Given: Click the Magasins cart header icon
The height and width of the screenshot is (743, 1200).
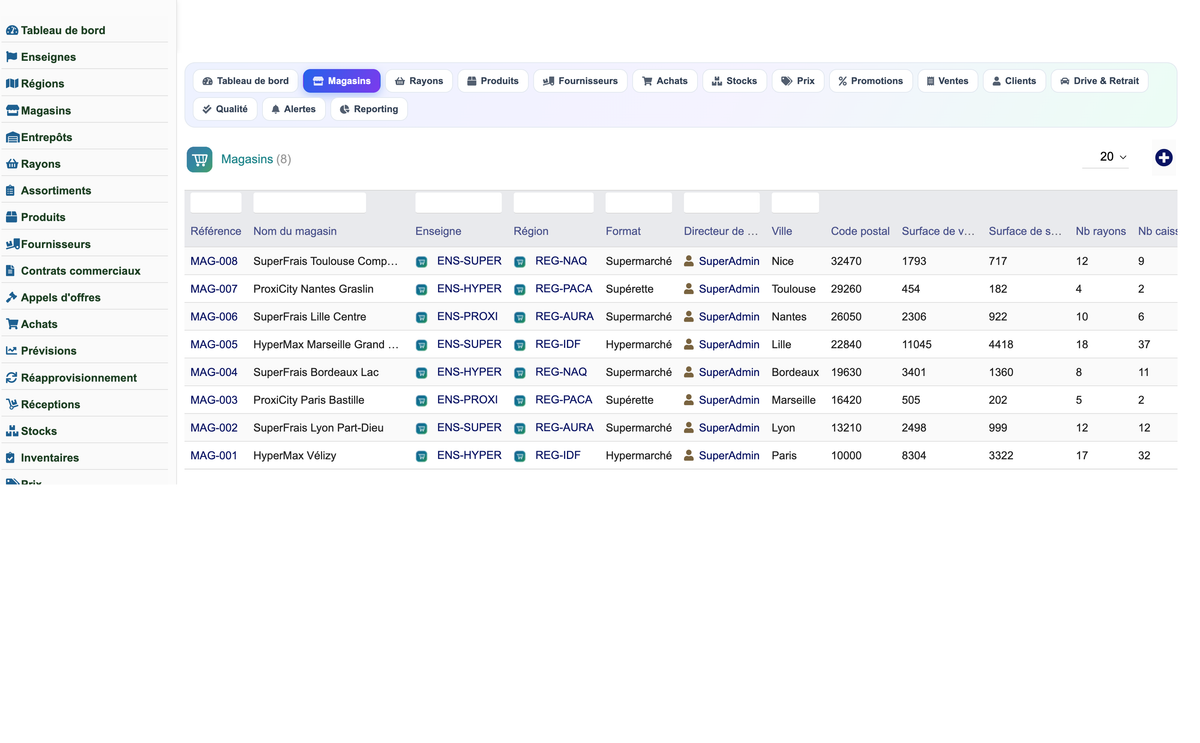Looking at the screenshot, I should 200,159.
